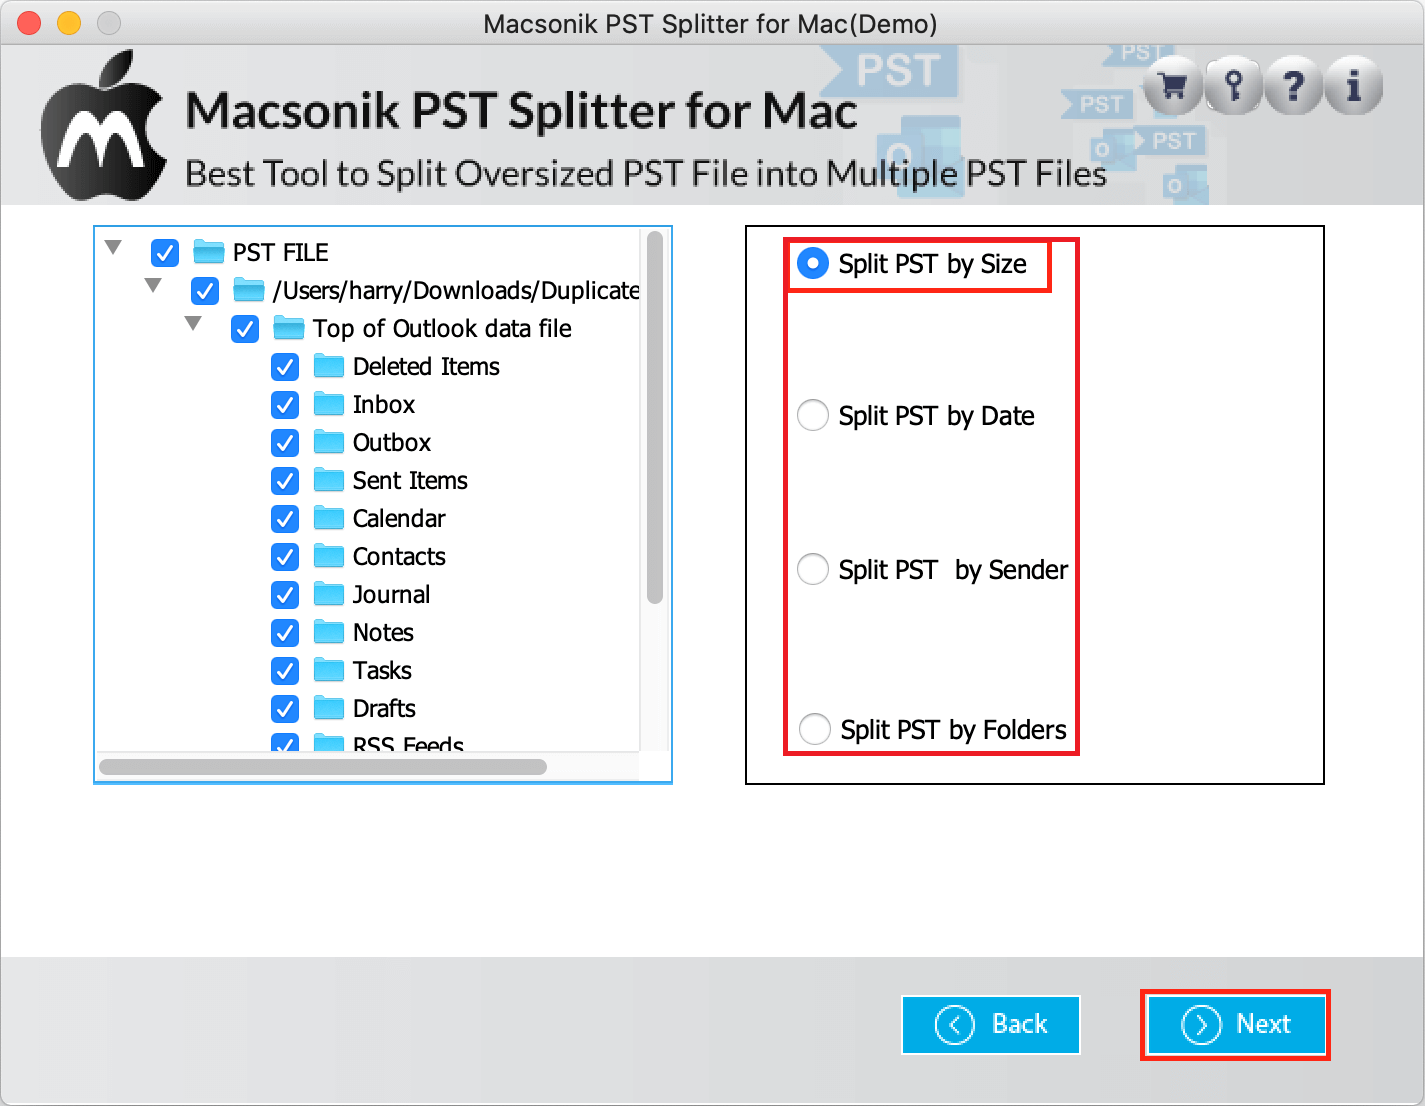Choose Split PST by Folders radio button
1425x1106 pixels.
pyautogui.click(x=815, y=729)
